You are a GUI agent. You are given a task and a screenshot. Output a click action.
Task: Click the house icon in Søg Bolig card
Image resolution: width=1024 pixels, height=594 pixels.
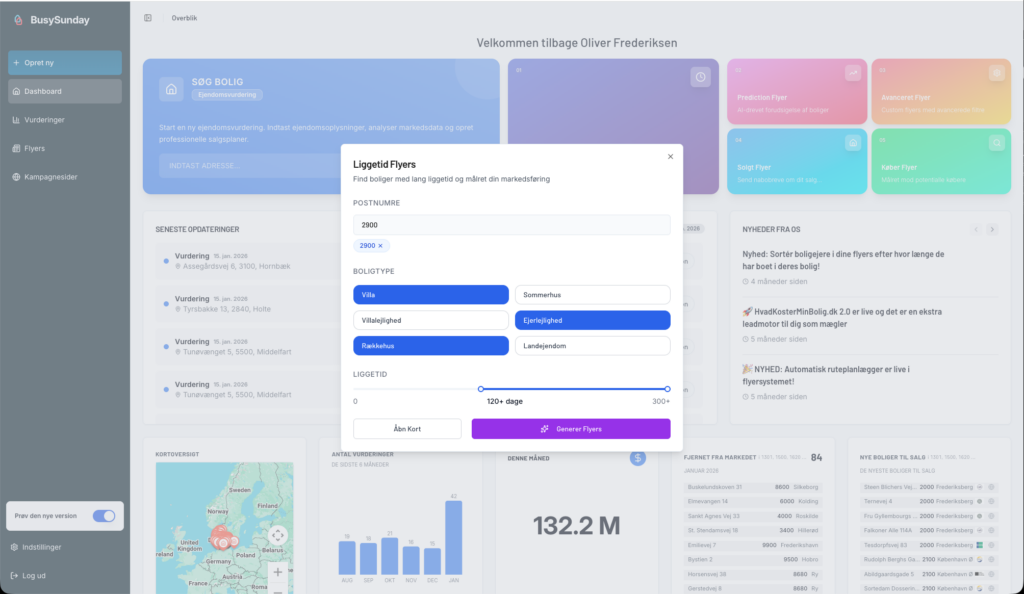[x=171, y=88]
